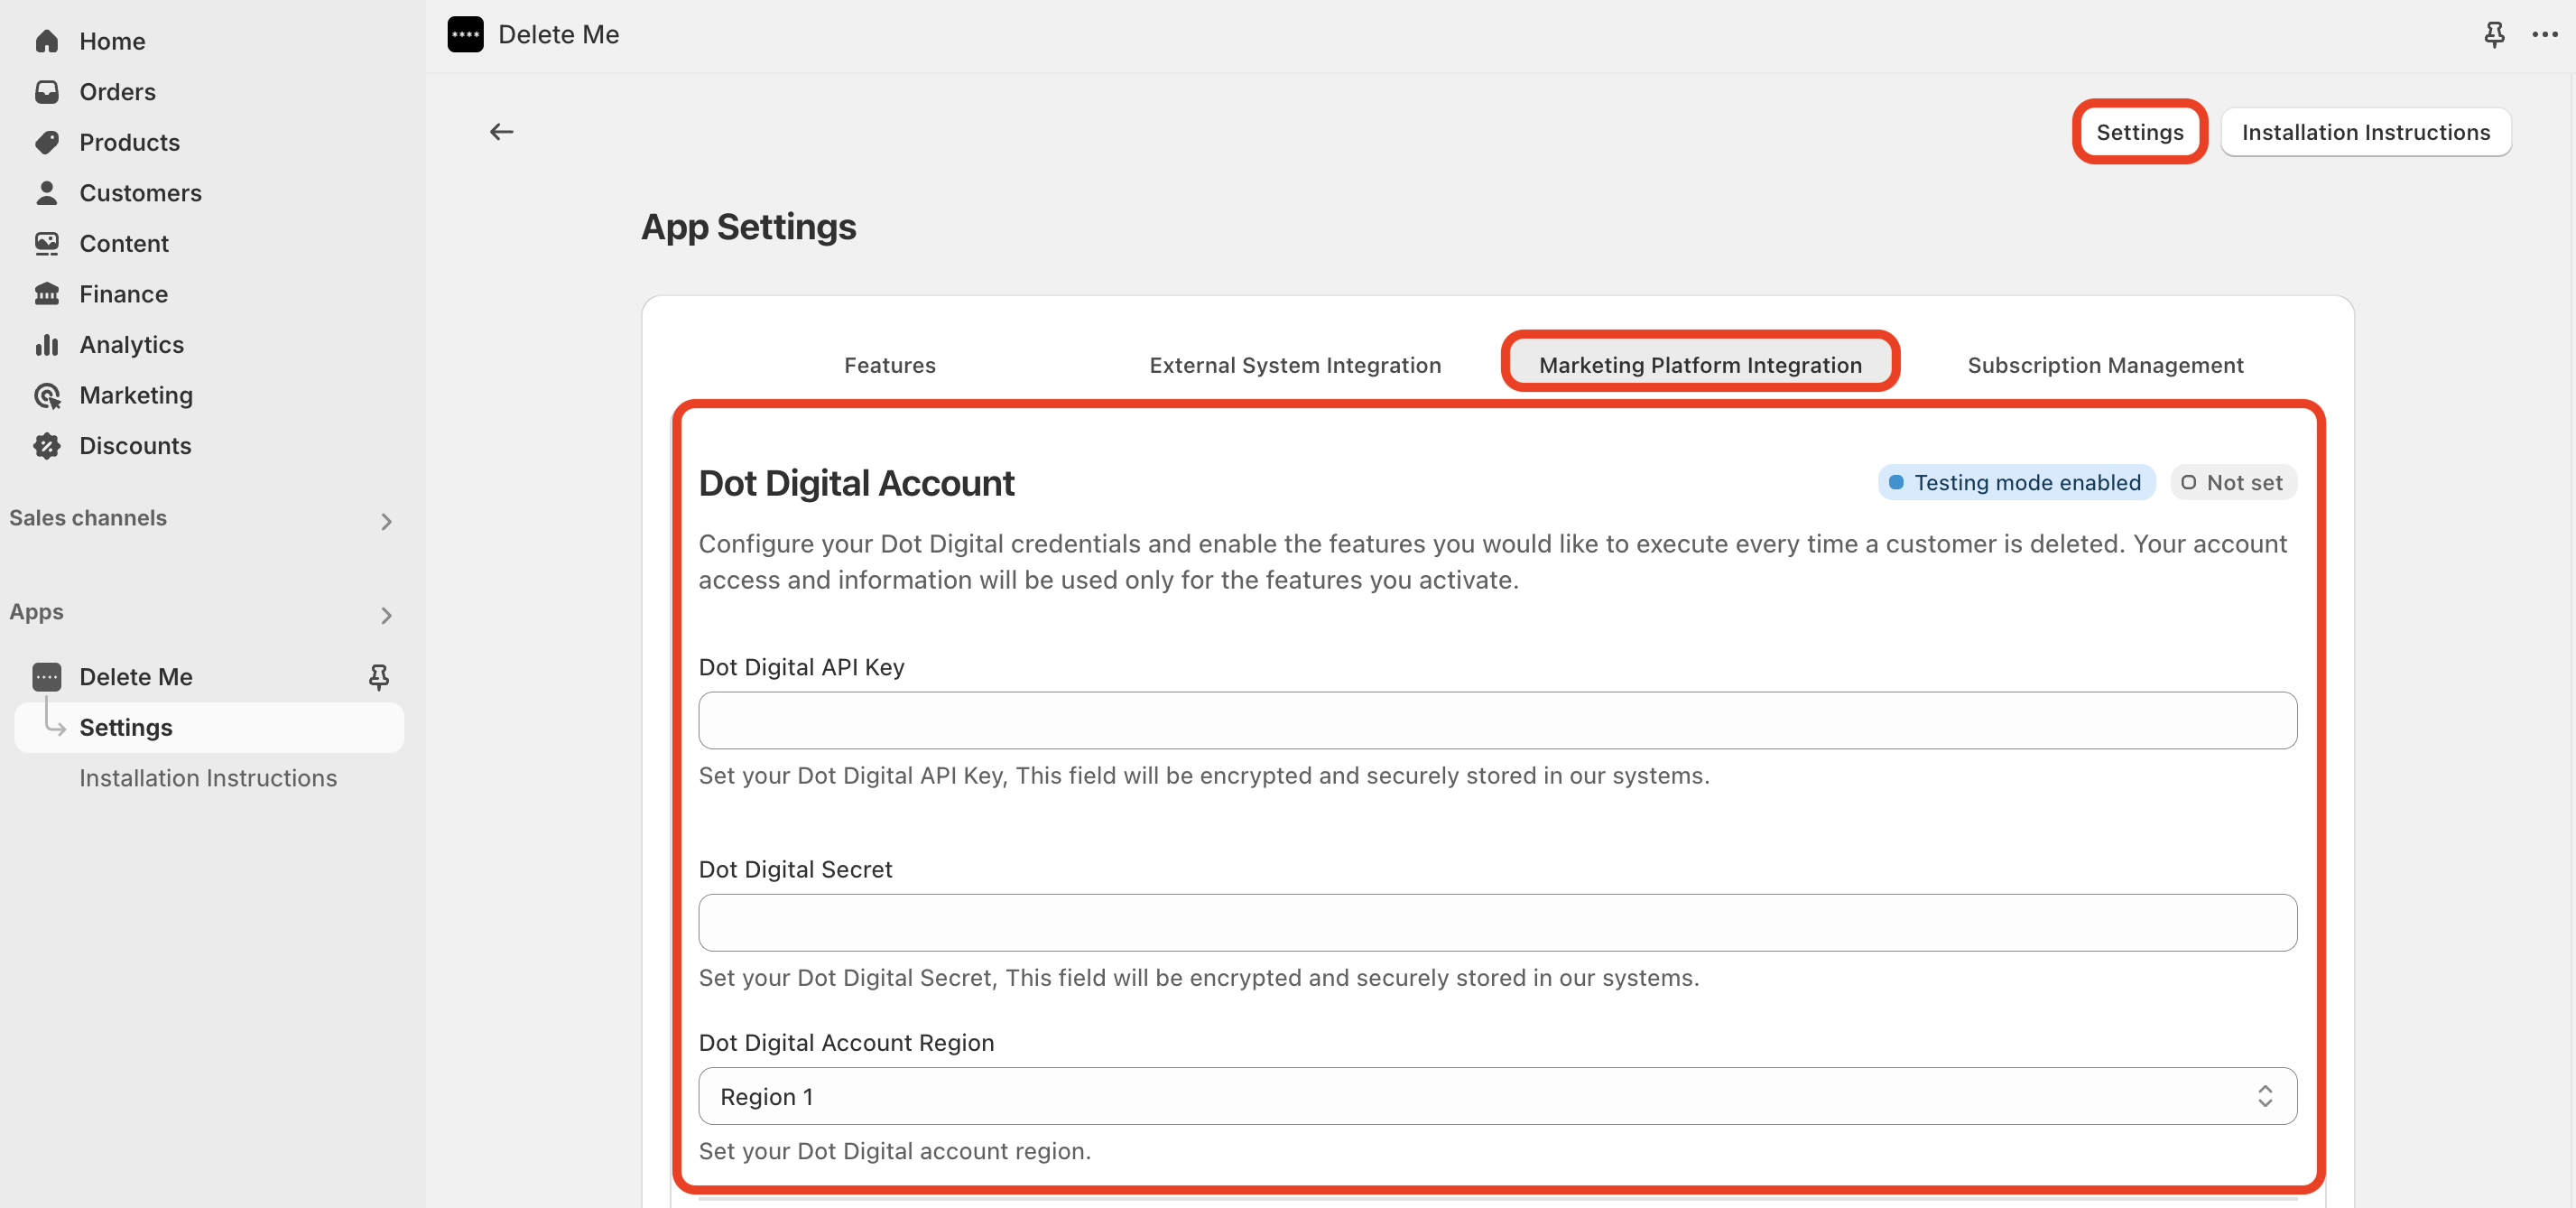The width and height of the screenshot is (2576, 1208).
Task: Click the Delete Me header title
Action: pyautogui.click(x=559, y=34)
